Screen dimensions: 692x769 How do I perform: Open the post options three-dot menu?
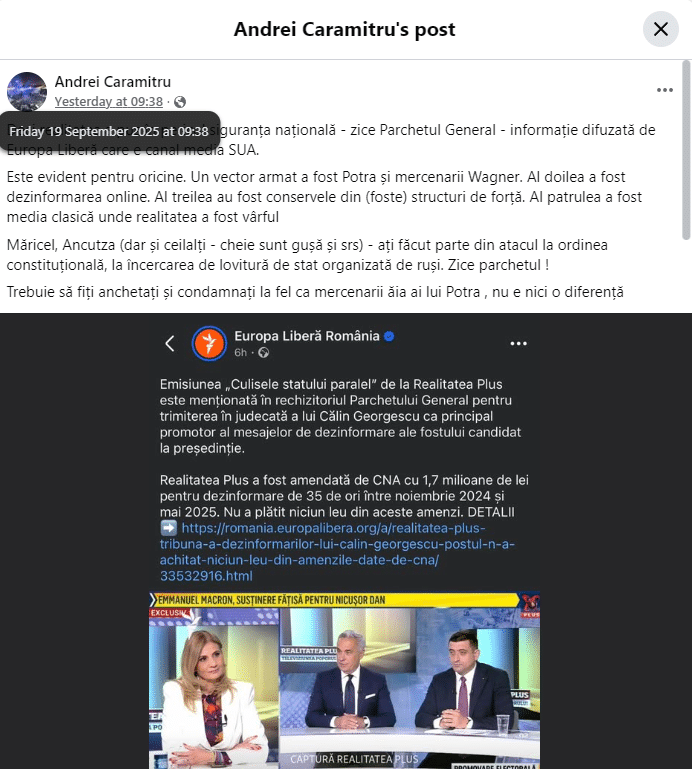[x=665, y=90]
